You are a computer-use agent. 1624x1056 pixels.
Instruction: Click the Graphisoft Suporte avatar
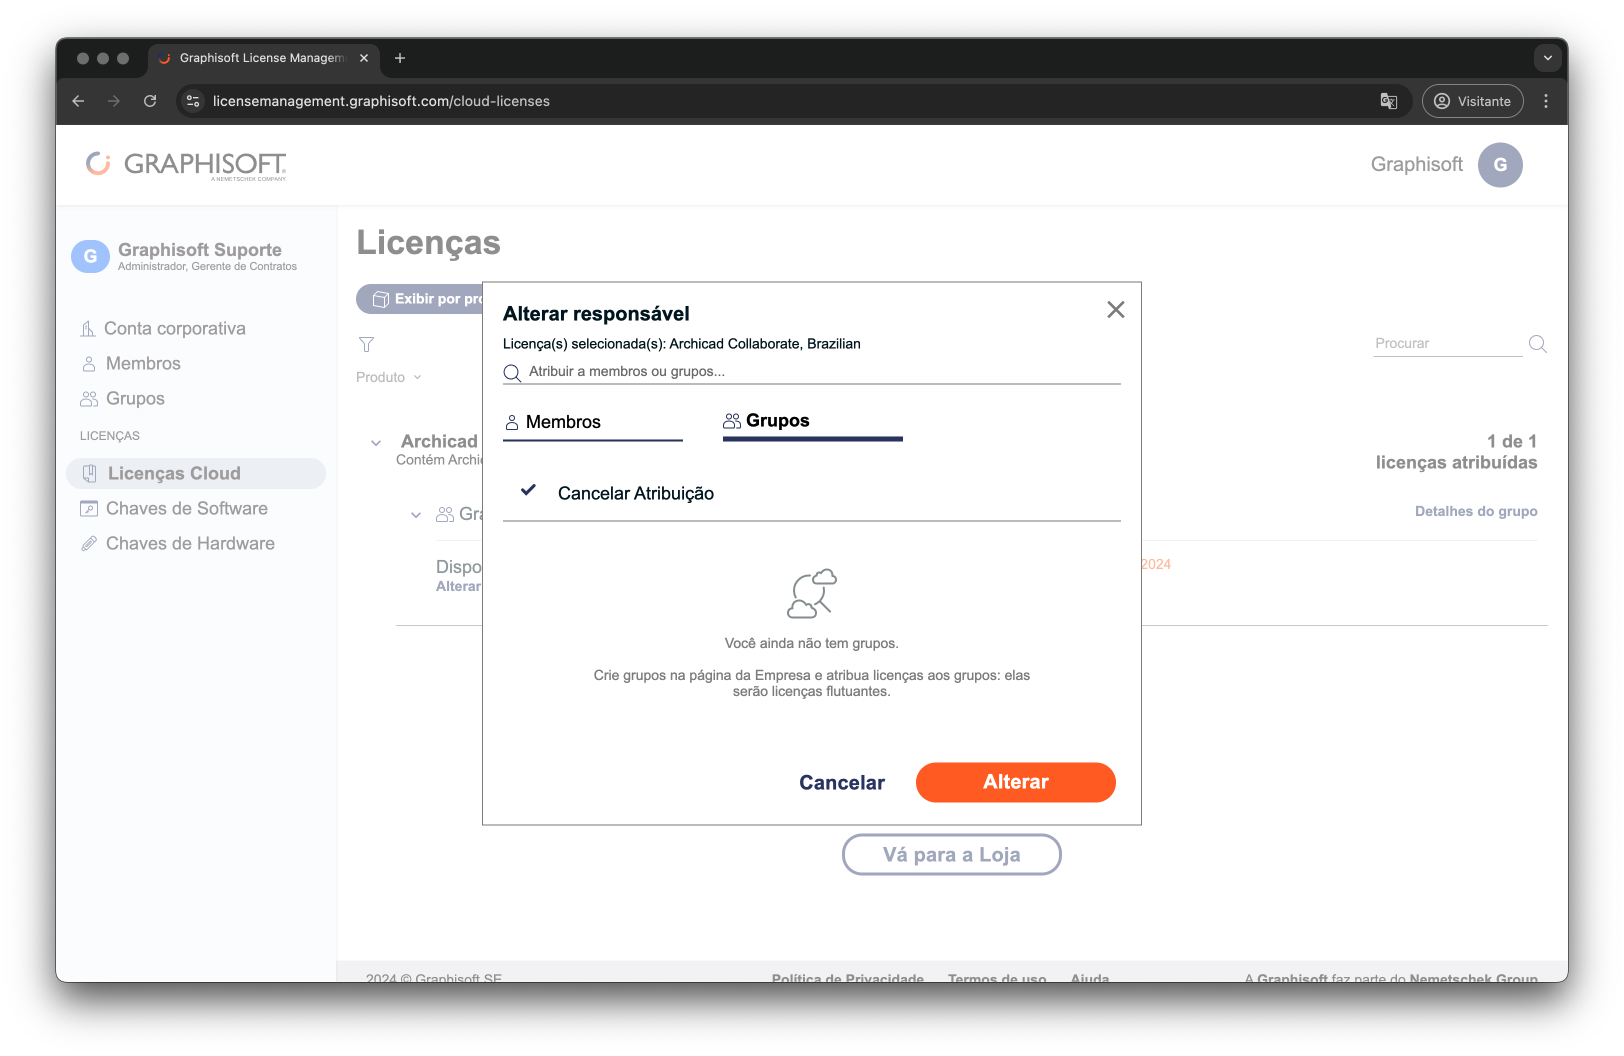point(90,257)
